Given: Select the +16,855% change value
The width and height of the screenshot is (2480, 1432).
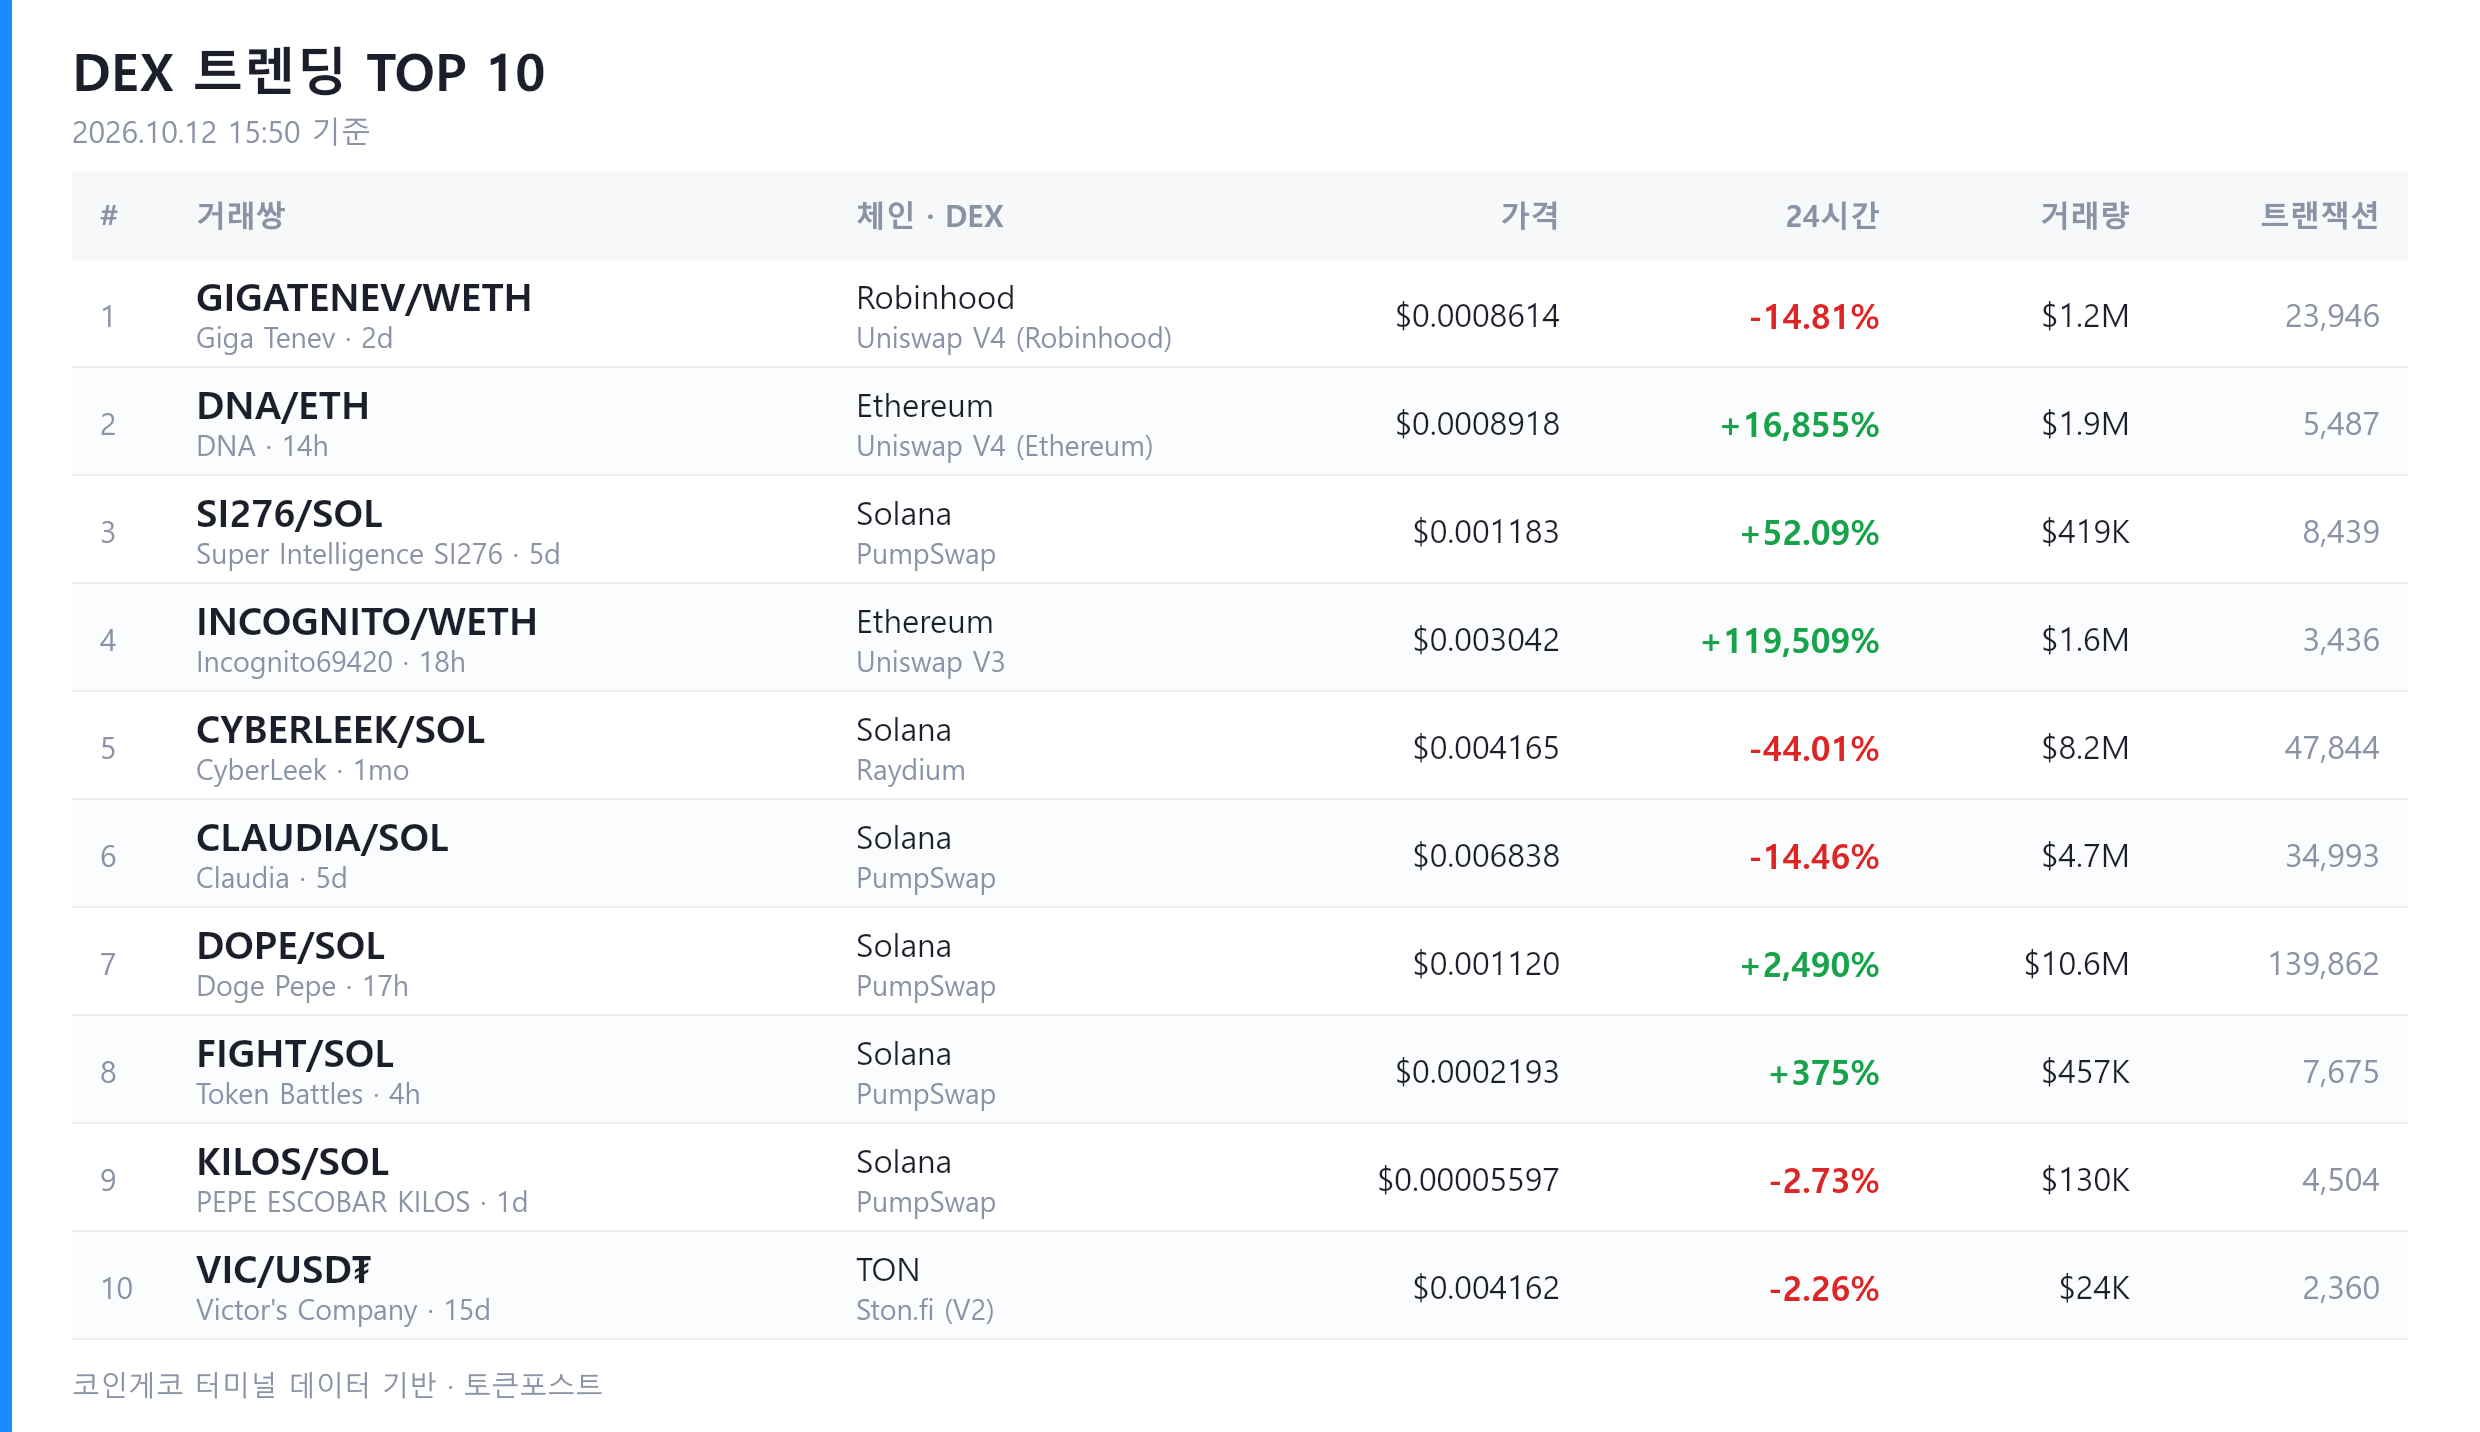Looking at the screenshot, I should 1799,425.
